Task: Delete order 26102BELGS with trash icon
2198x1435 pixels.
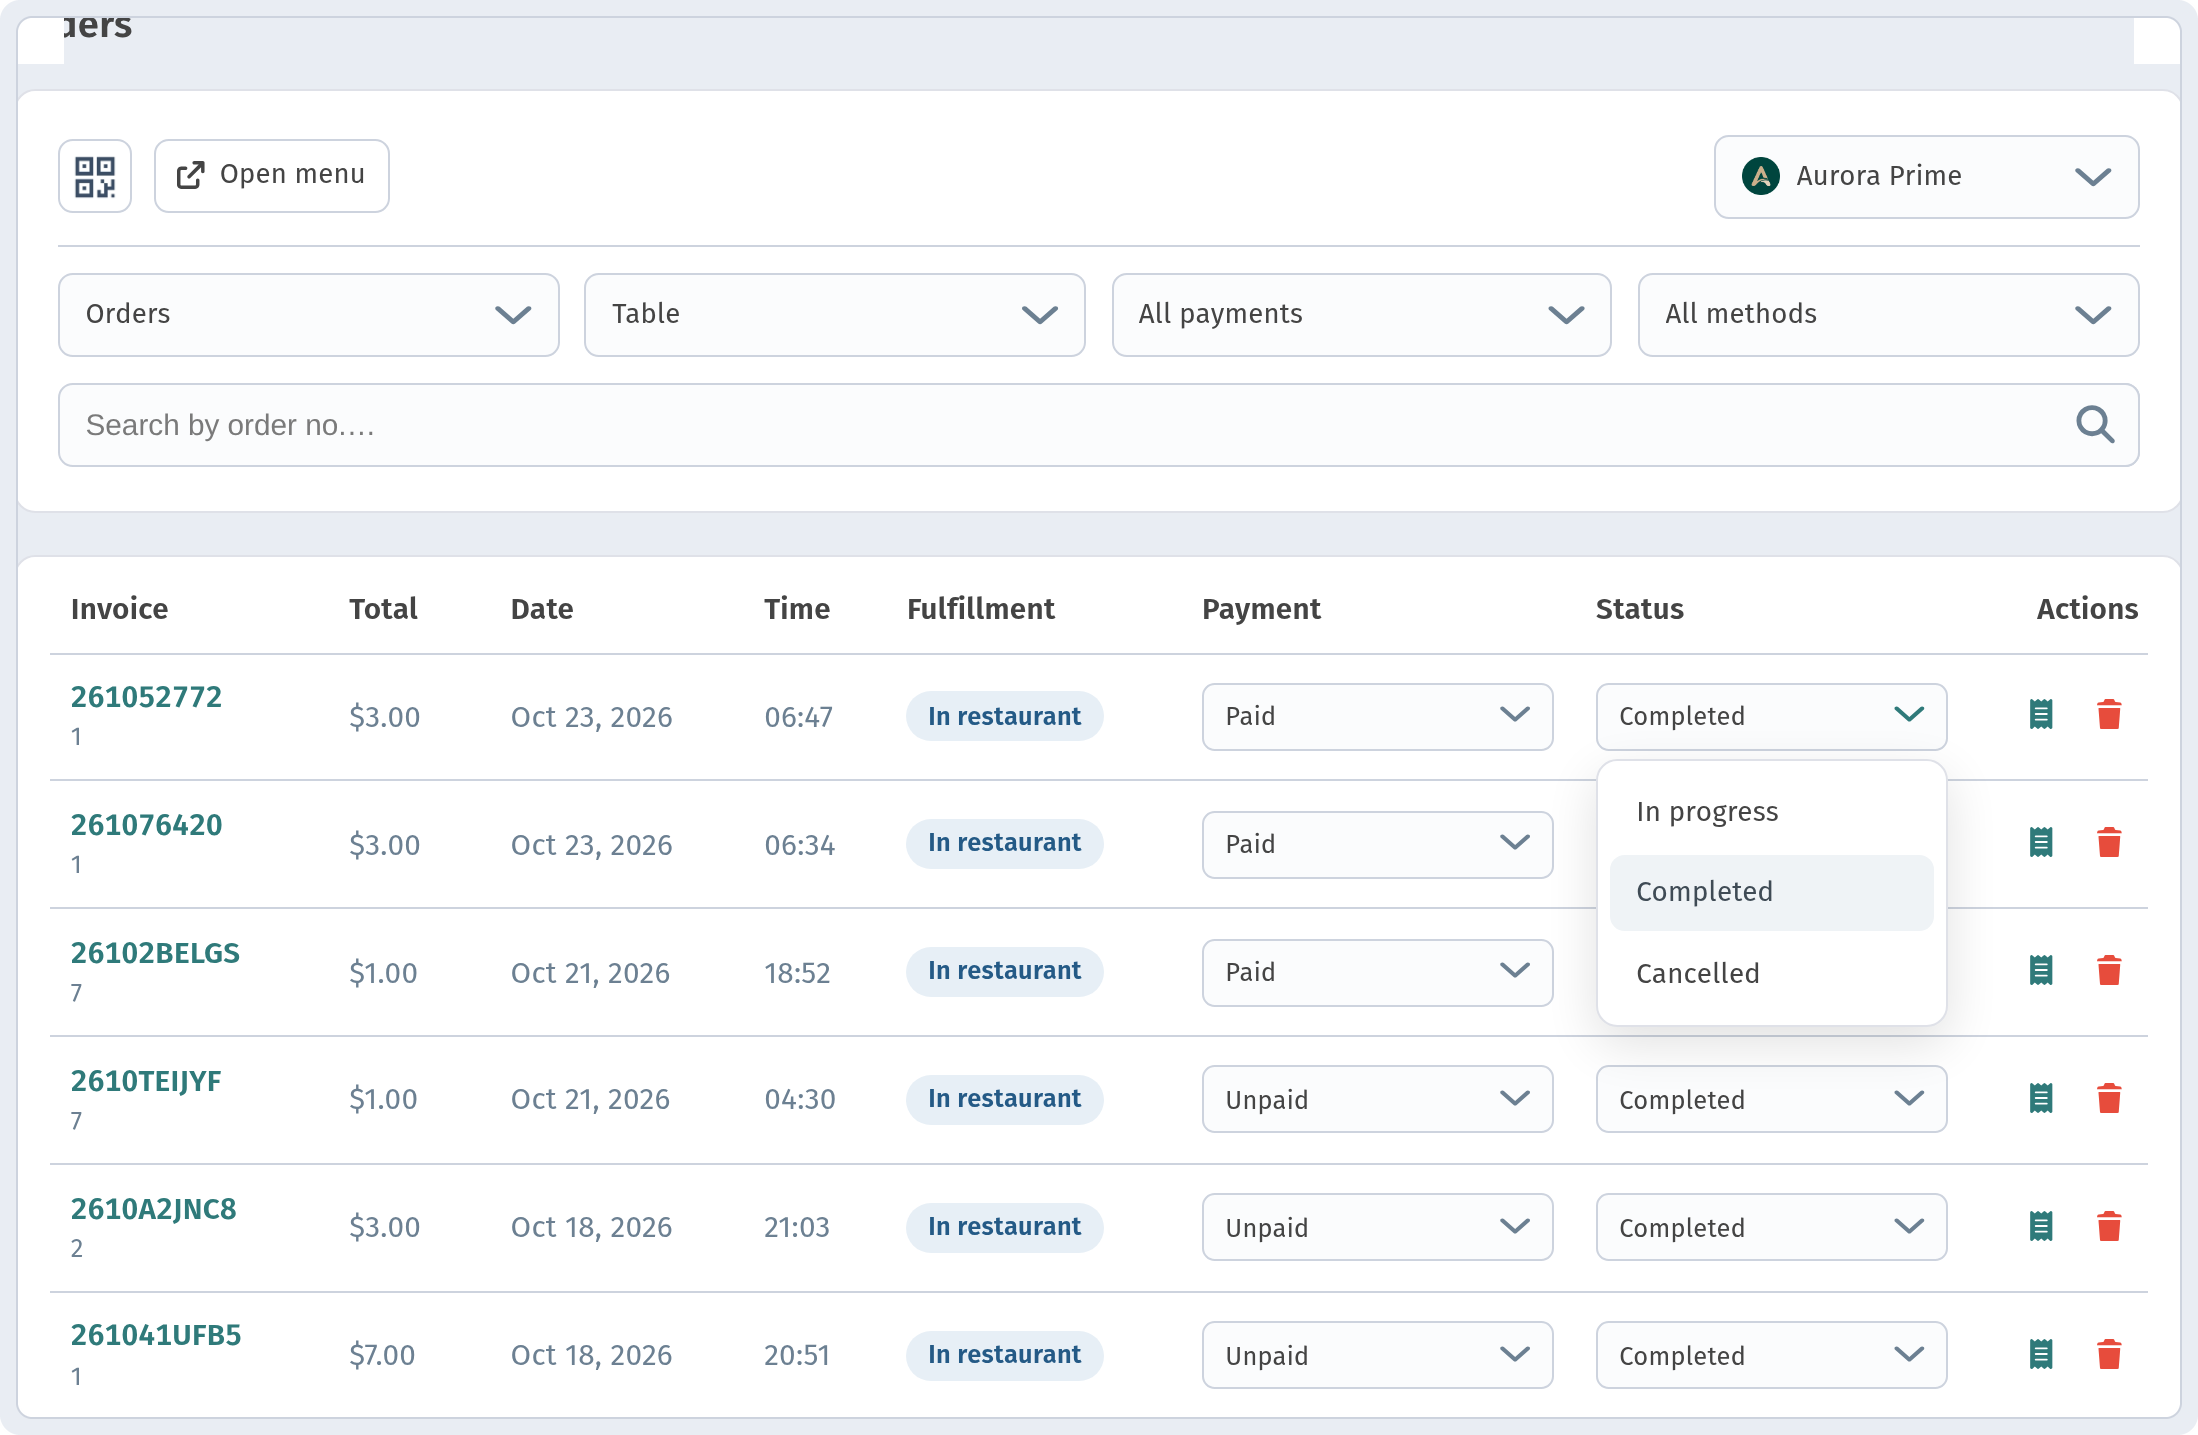Action: (2109, 971)
